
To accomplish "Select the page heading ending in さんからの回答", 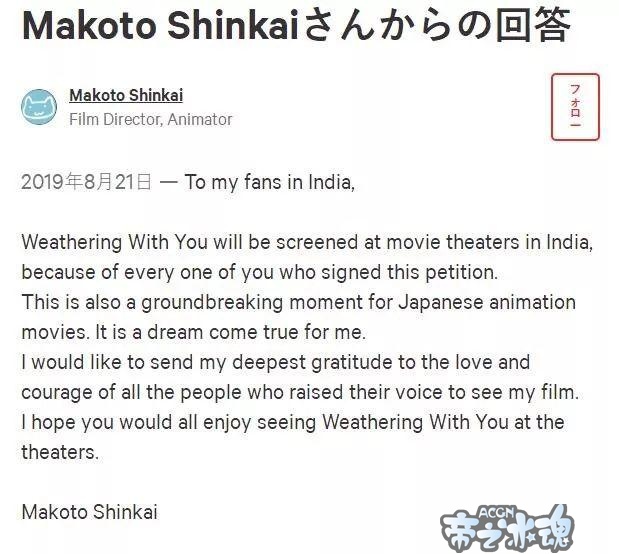I will [x=296, y=26].
